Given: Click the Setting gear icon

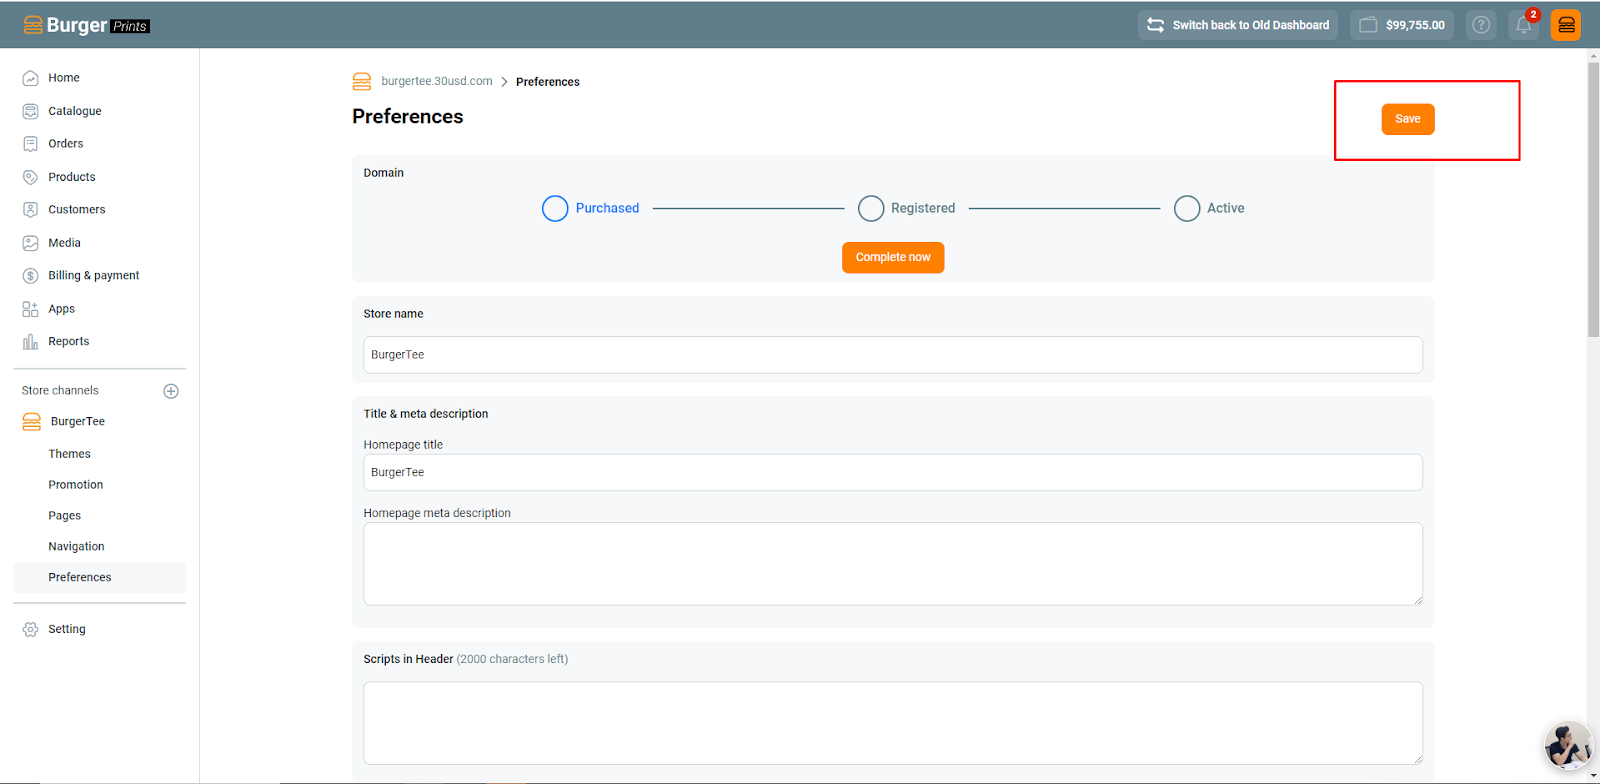Looking at the screenshot, I should click(31, 630).
